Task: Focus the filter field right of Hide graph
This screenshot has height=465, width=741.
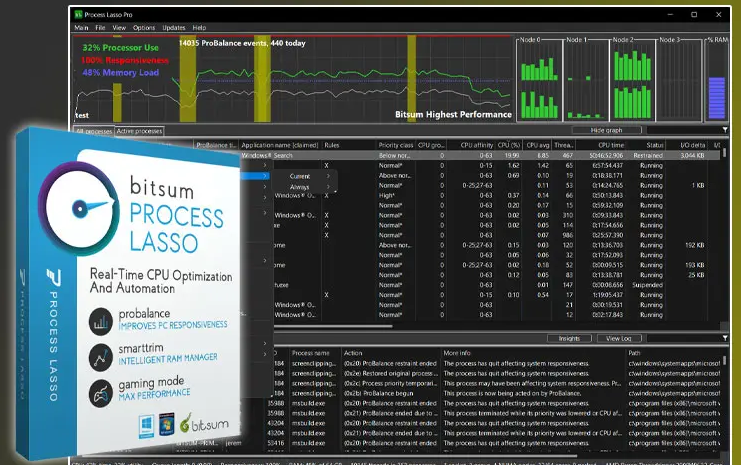Action: 684,130
